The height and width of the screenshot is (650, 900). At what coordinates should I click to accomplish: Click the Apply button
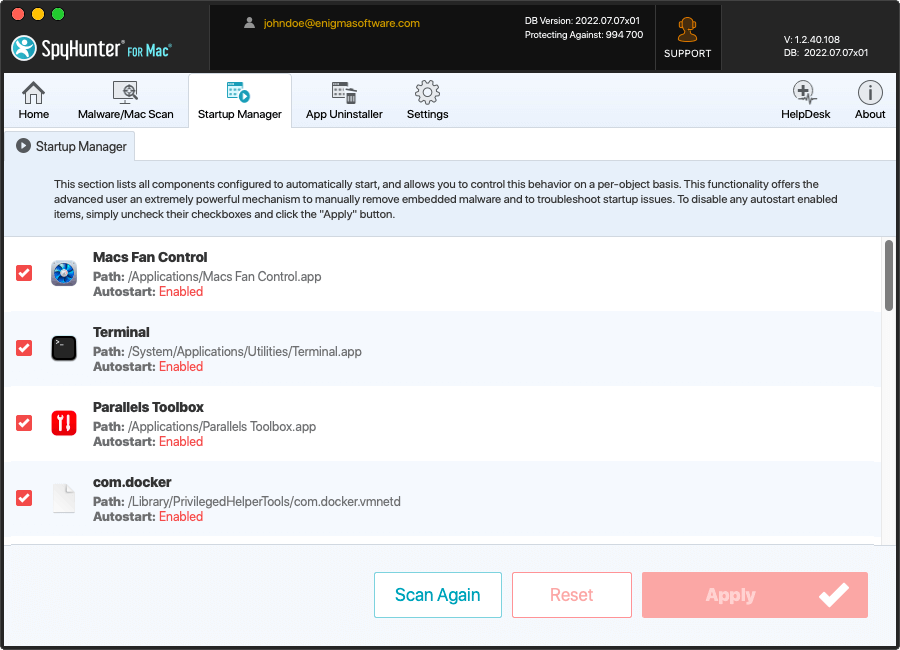coord(754,595)
